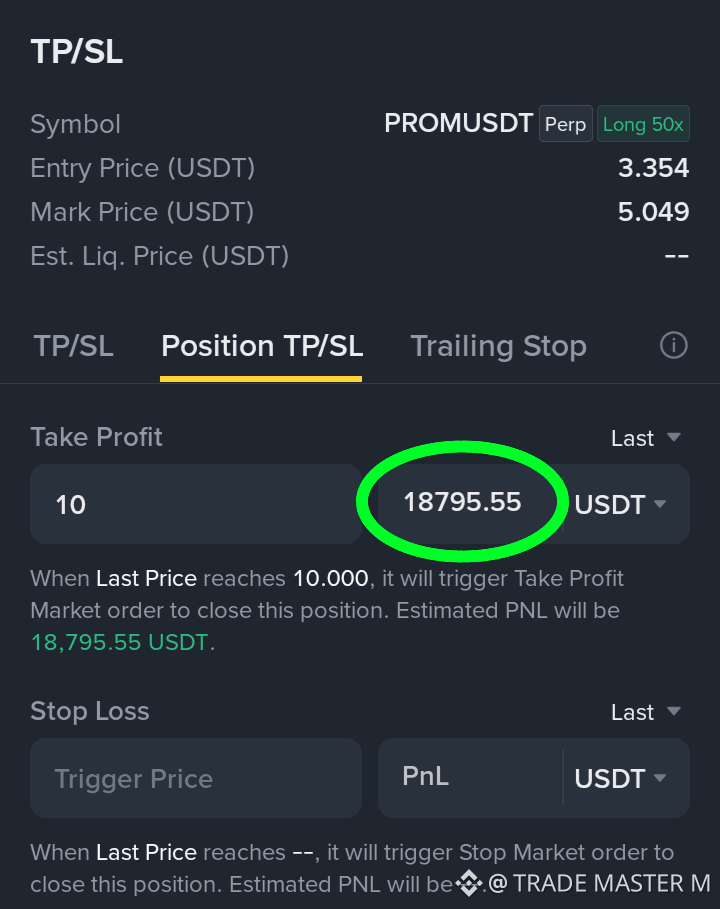720x909 pixels.
Task: Click the Stop Loss Trigger Price field
Action: 196,778
